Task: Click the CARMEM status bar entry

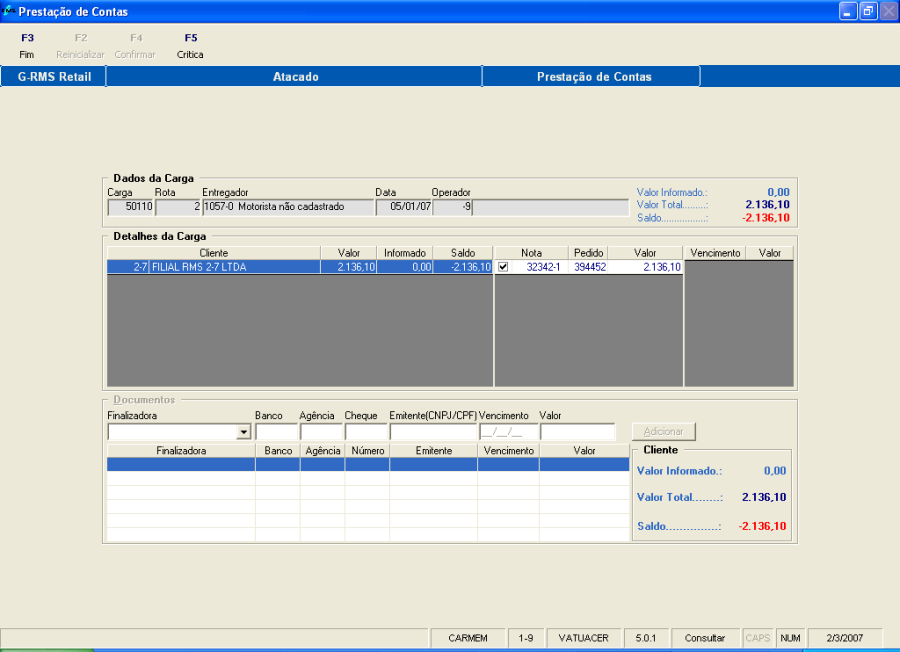Action: [468, 638]
